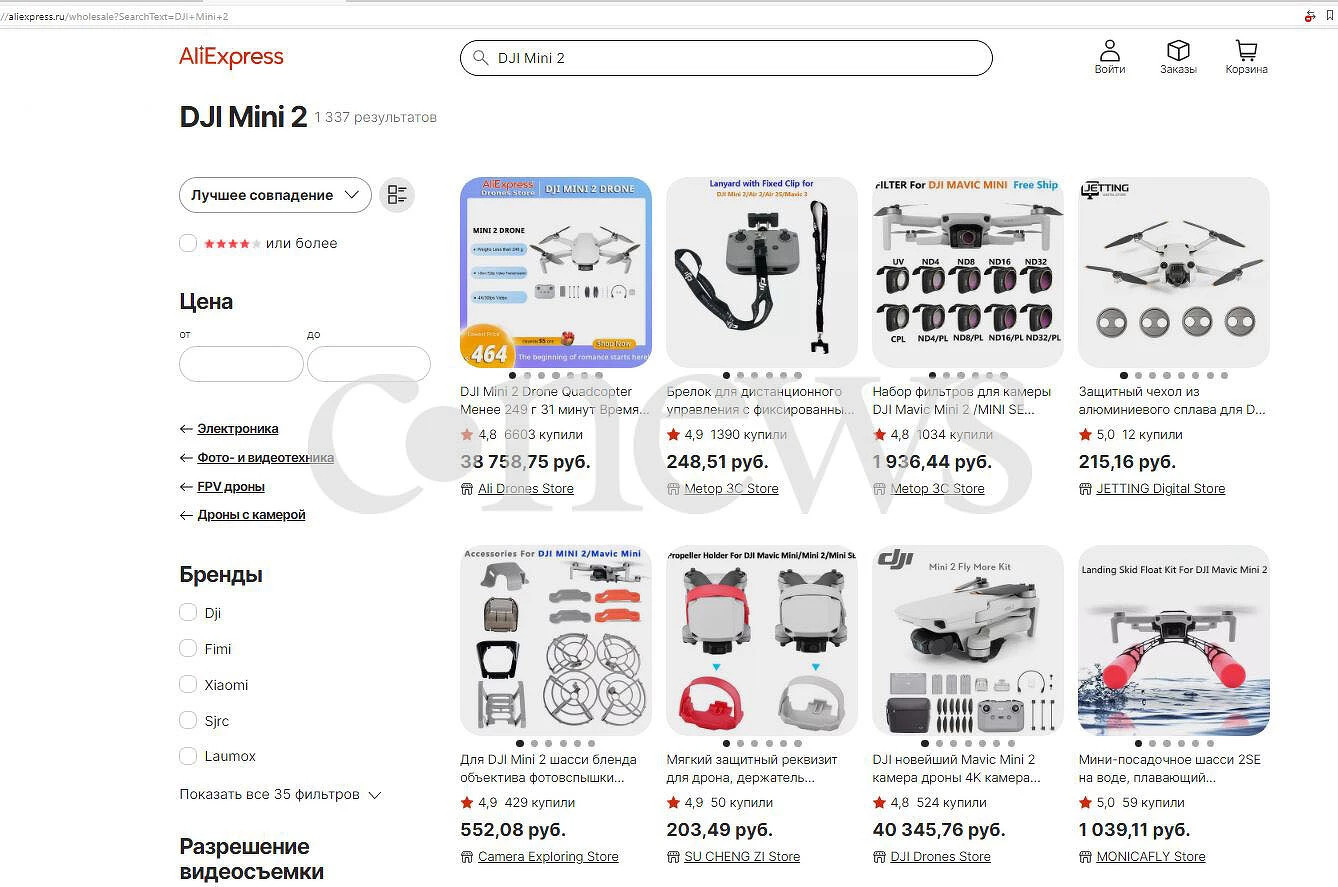This screenshot has height=887, width=1338.
Task: Enable four stars or more filter
Action: pyautogui.click(x=188, y=243)
